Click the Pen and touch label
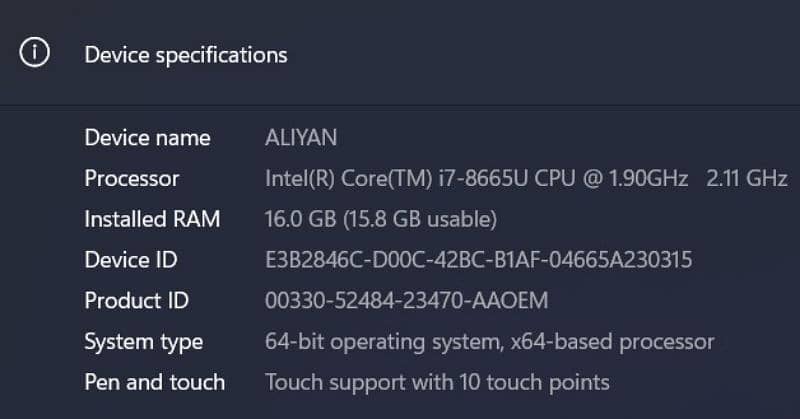Image resolution: width=800 pixels, height=419 pixels. (155, 382)
